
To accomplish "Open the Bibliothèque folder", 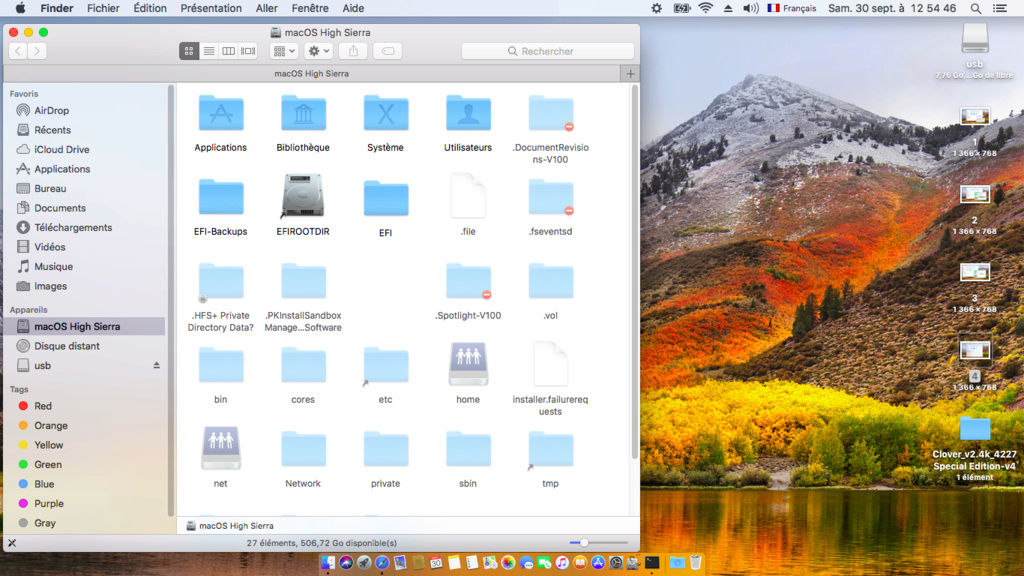I will [x=303, y=114].
